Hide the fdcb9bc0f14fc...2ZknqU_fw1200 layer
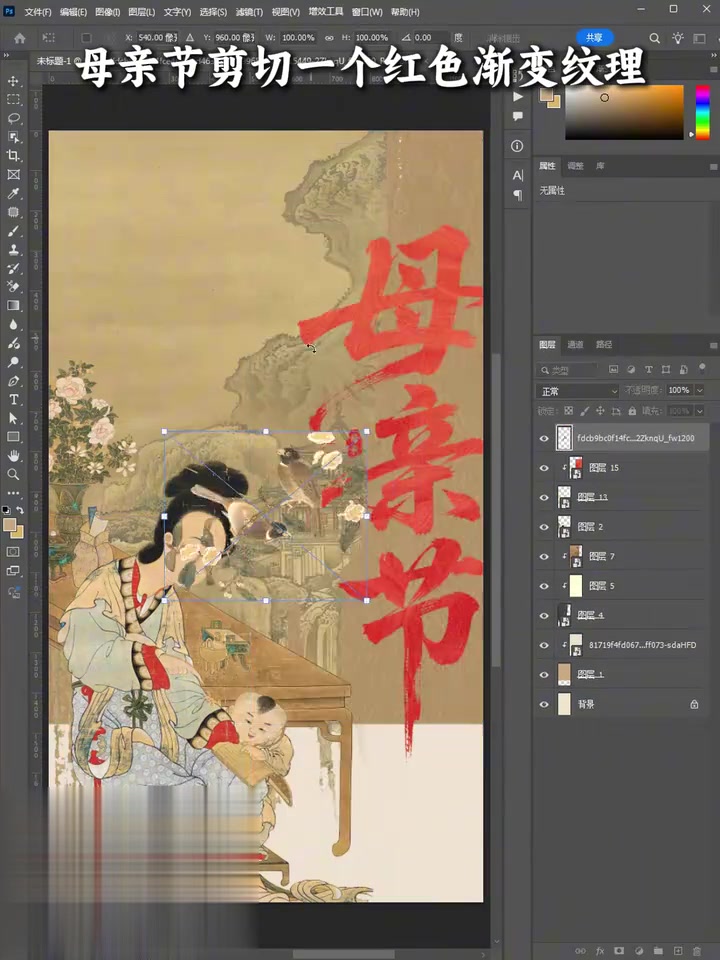 (544, 438)
